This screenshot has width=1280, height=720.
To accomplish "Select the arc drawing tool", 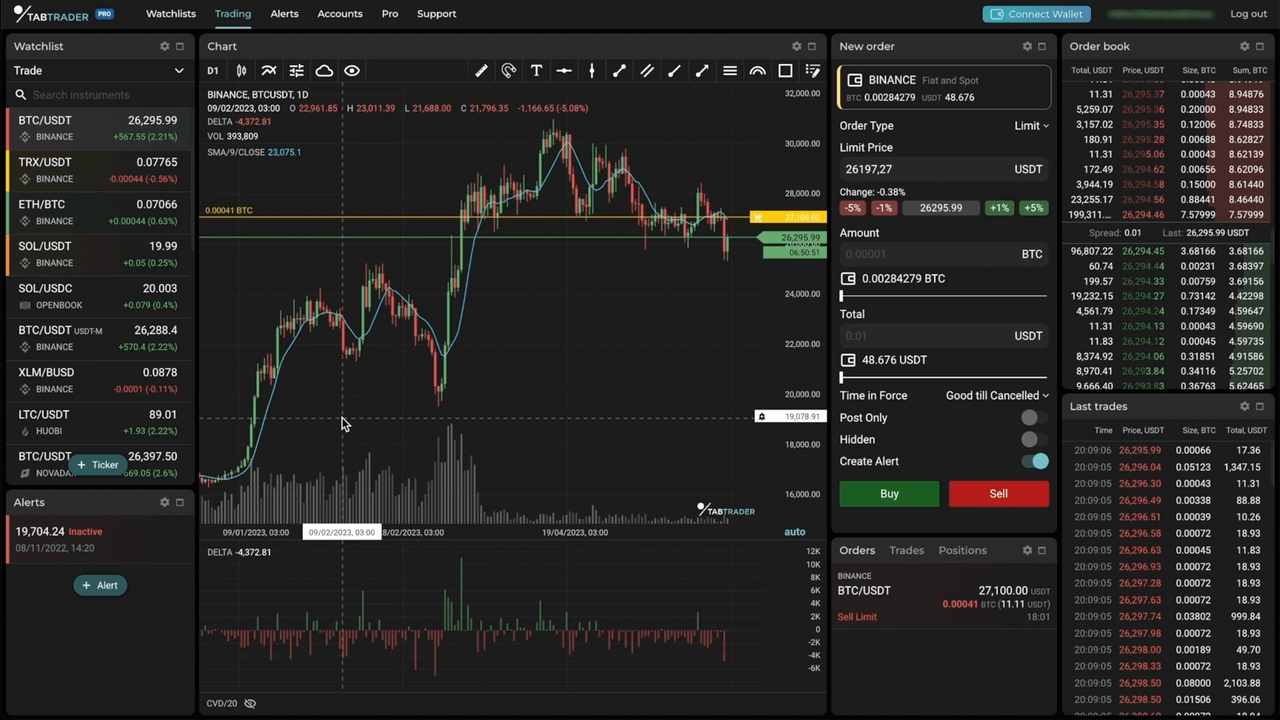I will [x=757, y=71].
